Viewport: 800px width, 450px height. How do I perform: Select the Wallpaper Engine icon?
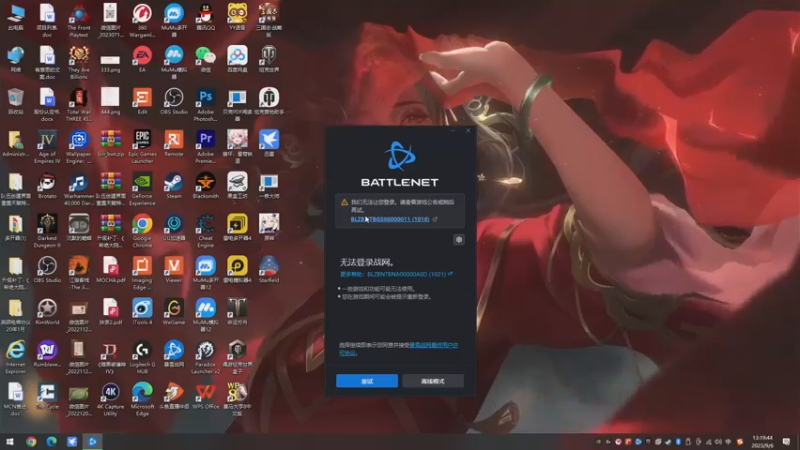[79, 146]
